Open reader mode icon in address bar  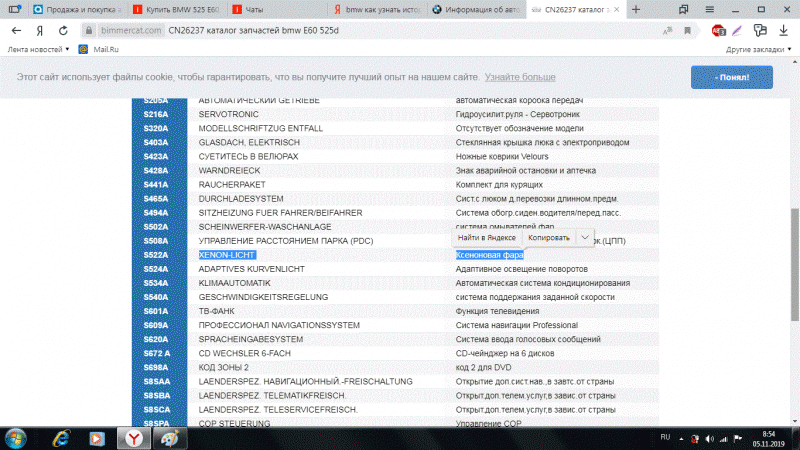coord(667,31)
